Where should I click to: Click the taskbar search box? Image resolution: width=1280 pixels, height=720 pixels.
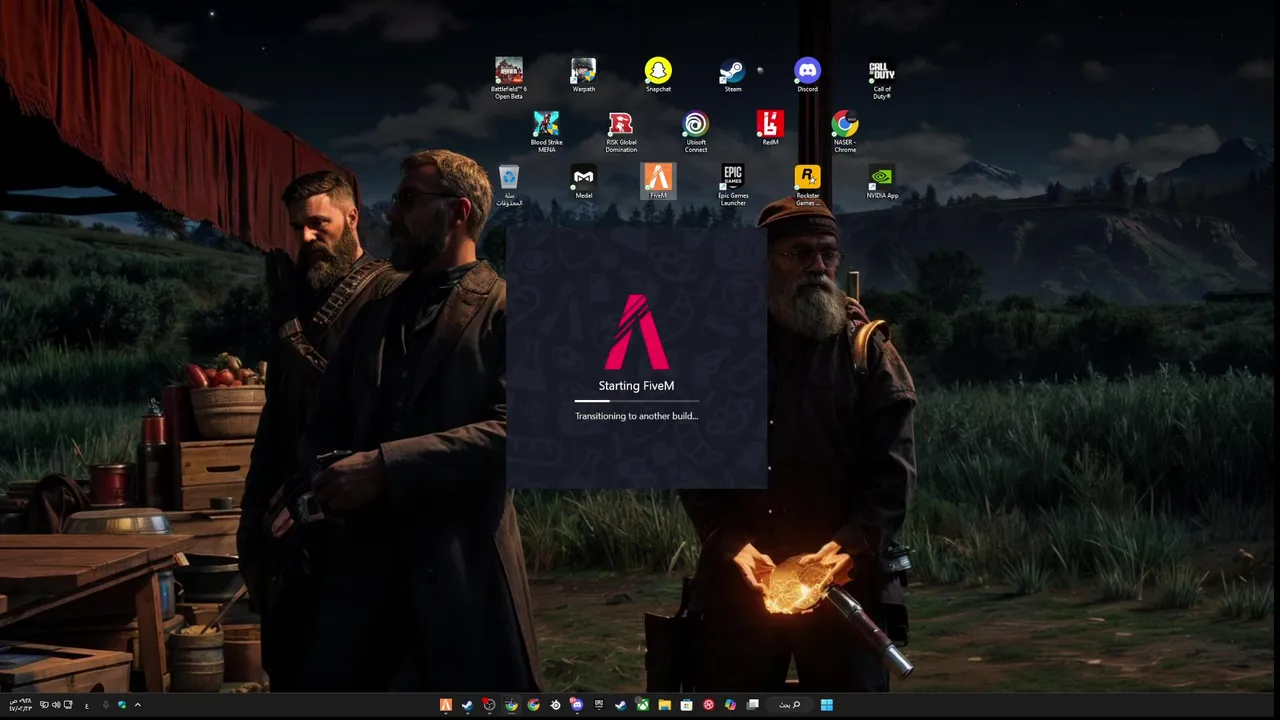point(790,705)
